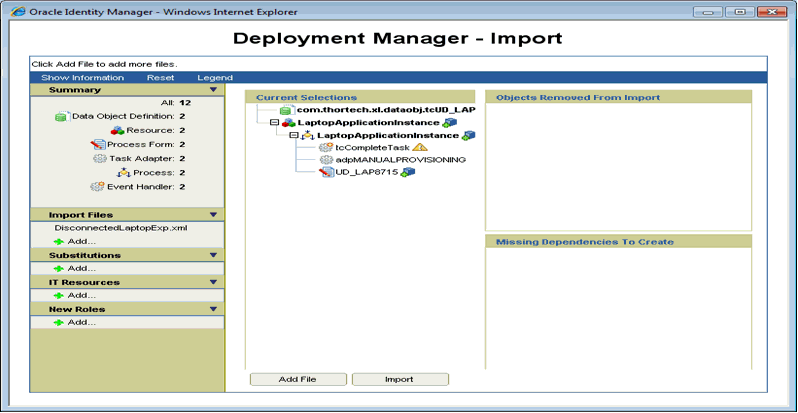Click Add... link under Substitutions

click(x=82, y=269)
